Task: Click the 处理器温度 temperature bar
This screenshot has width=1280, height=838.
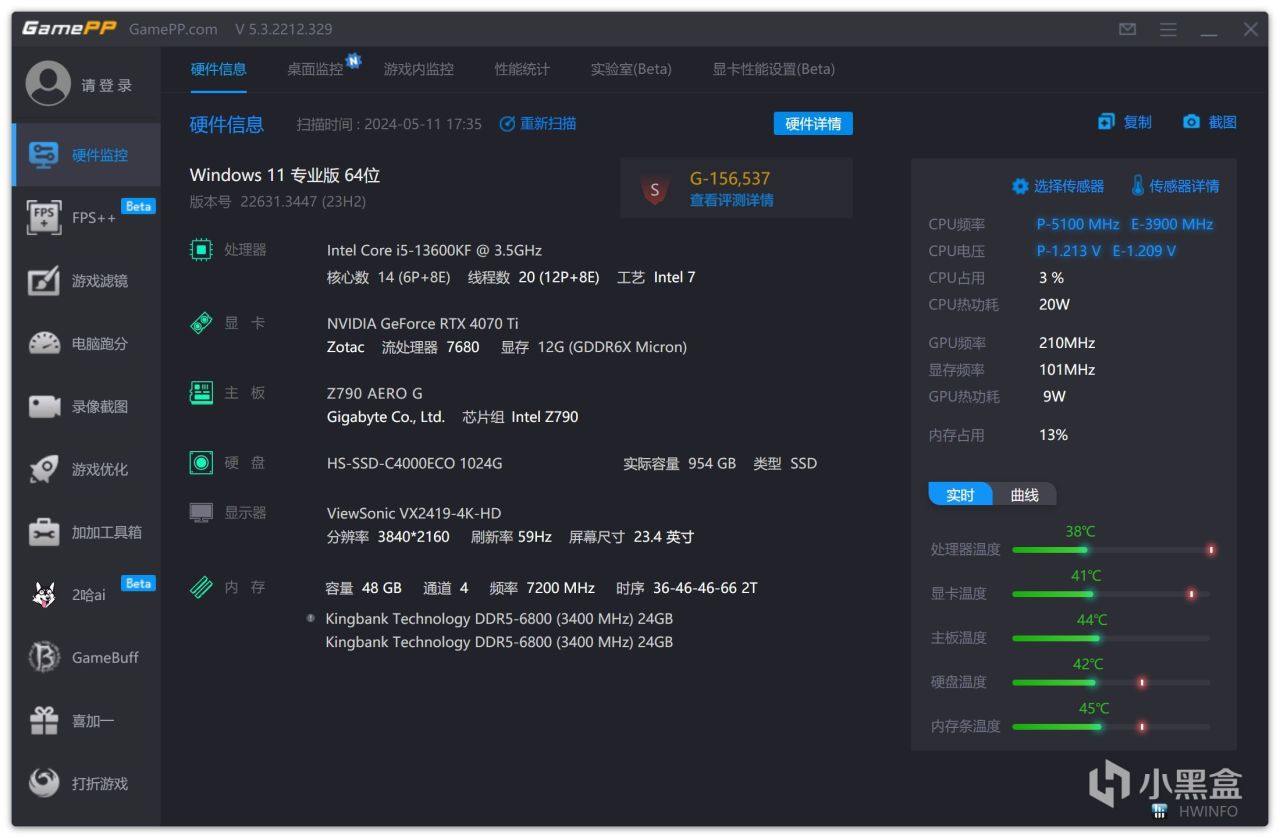Action: [x=1113, y=549]
